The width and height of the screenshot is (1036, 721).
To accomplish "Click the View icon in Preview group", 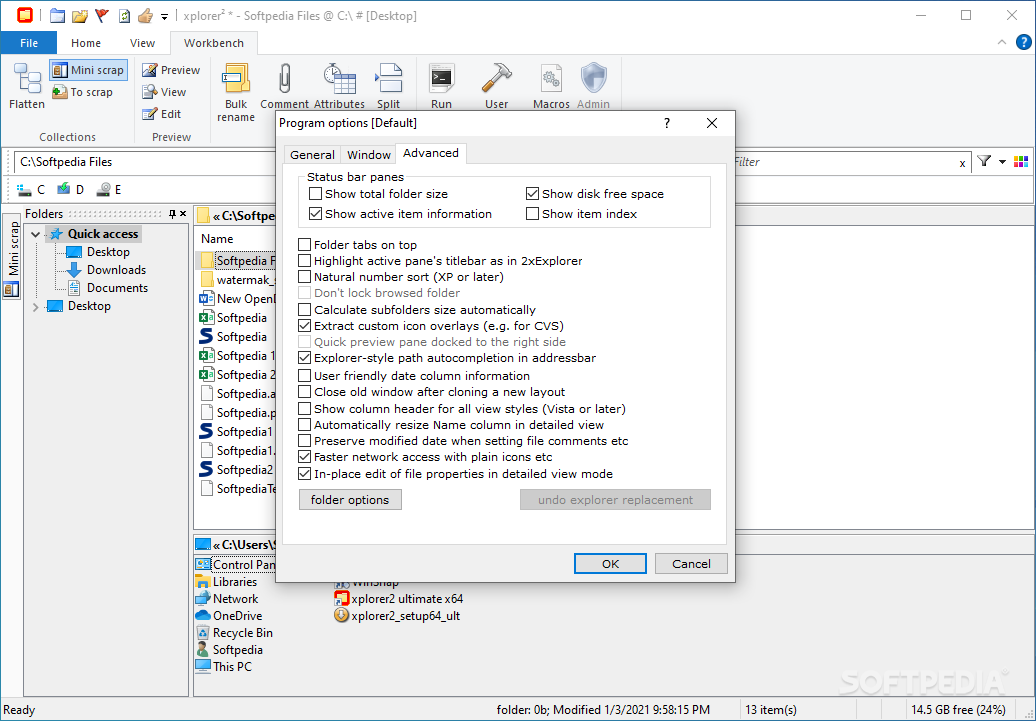I will [149, 92].
